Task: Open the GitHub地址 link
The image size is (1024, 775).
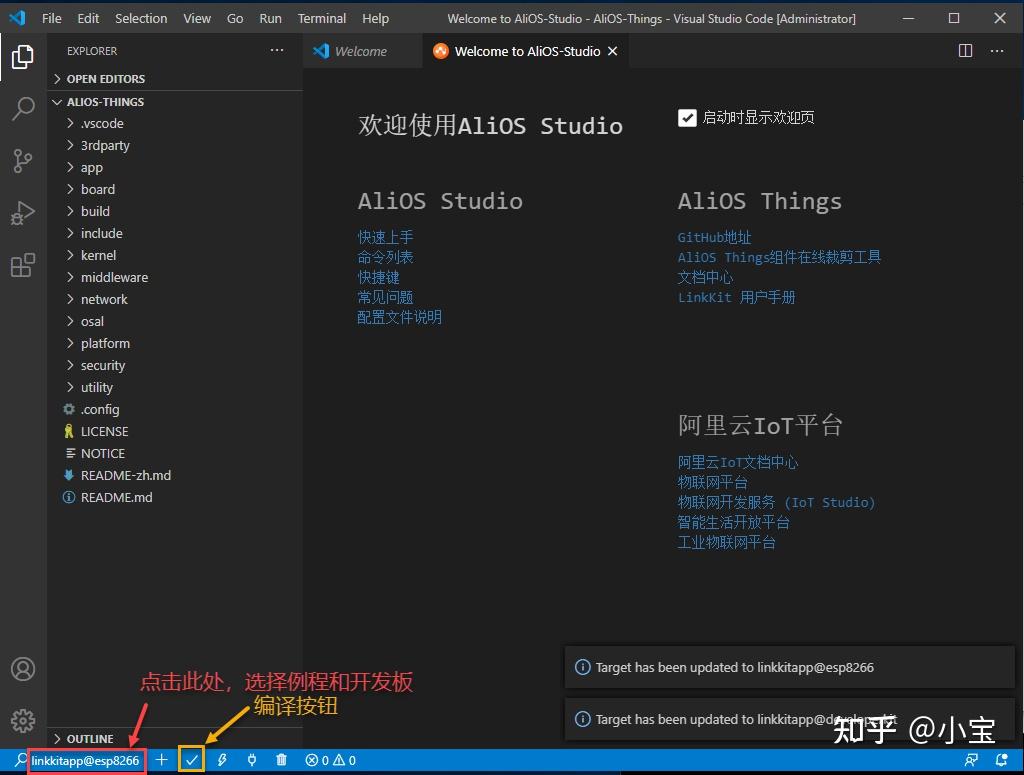Action: point(714,237)
